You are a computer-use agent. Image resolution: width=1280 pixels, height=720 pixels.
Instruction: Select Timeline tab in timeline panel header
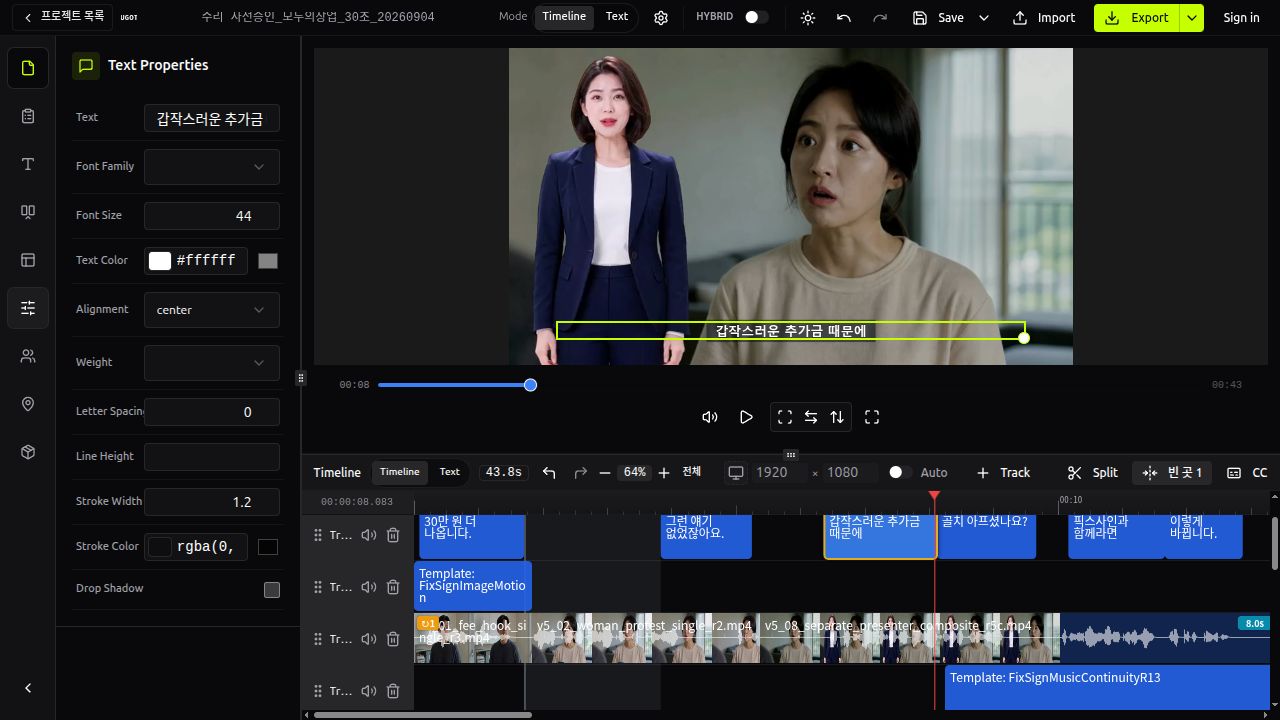coord(400,472)
